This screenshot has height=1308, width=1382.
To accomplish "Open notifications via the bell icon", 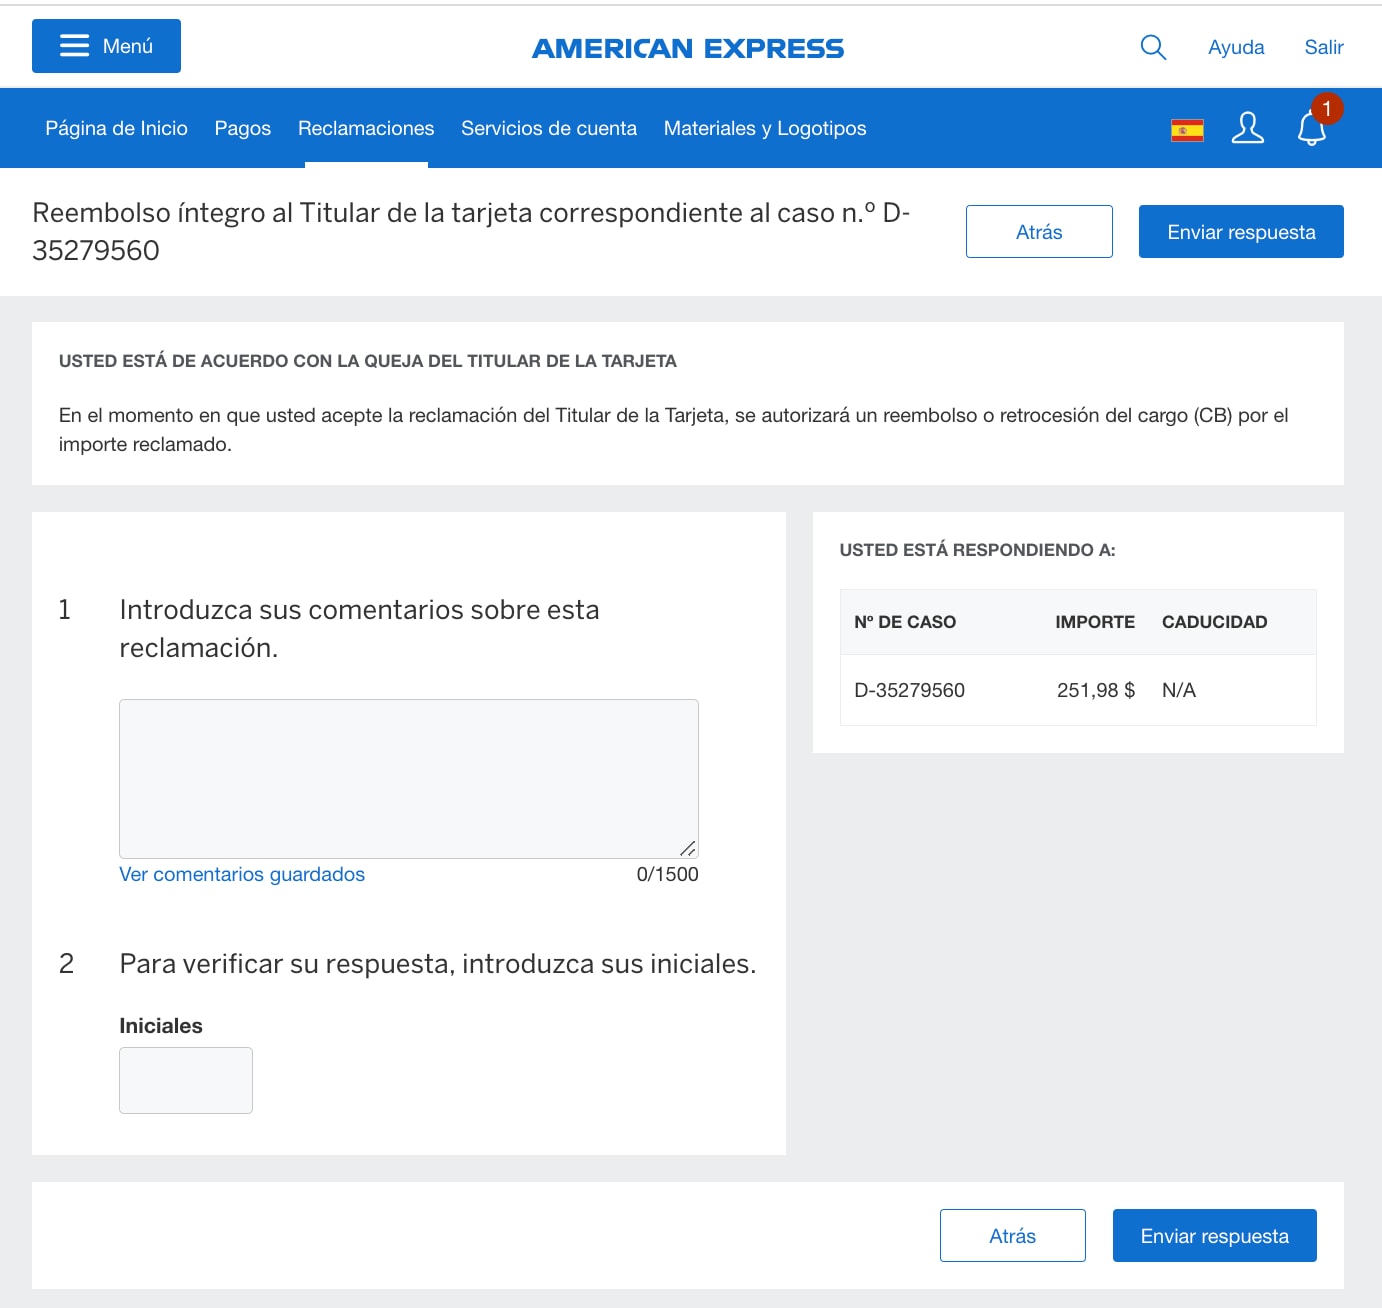I will tap(1309, 128).
